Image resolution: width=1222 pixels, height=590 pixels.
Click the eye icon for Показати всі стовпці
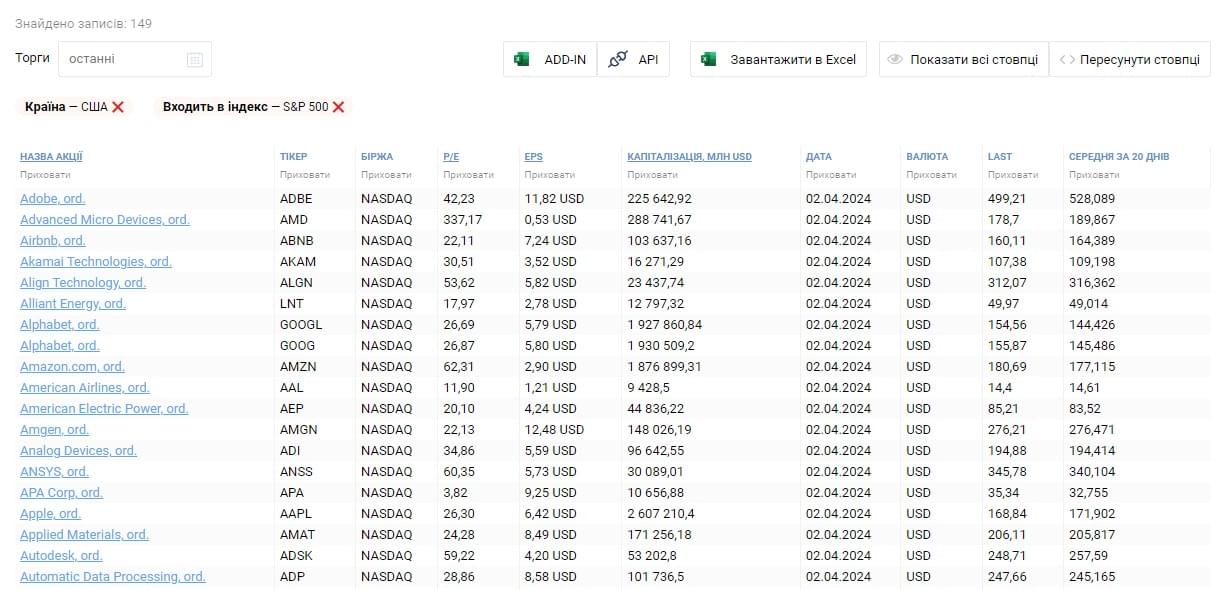click(x=895, y=59)
